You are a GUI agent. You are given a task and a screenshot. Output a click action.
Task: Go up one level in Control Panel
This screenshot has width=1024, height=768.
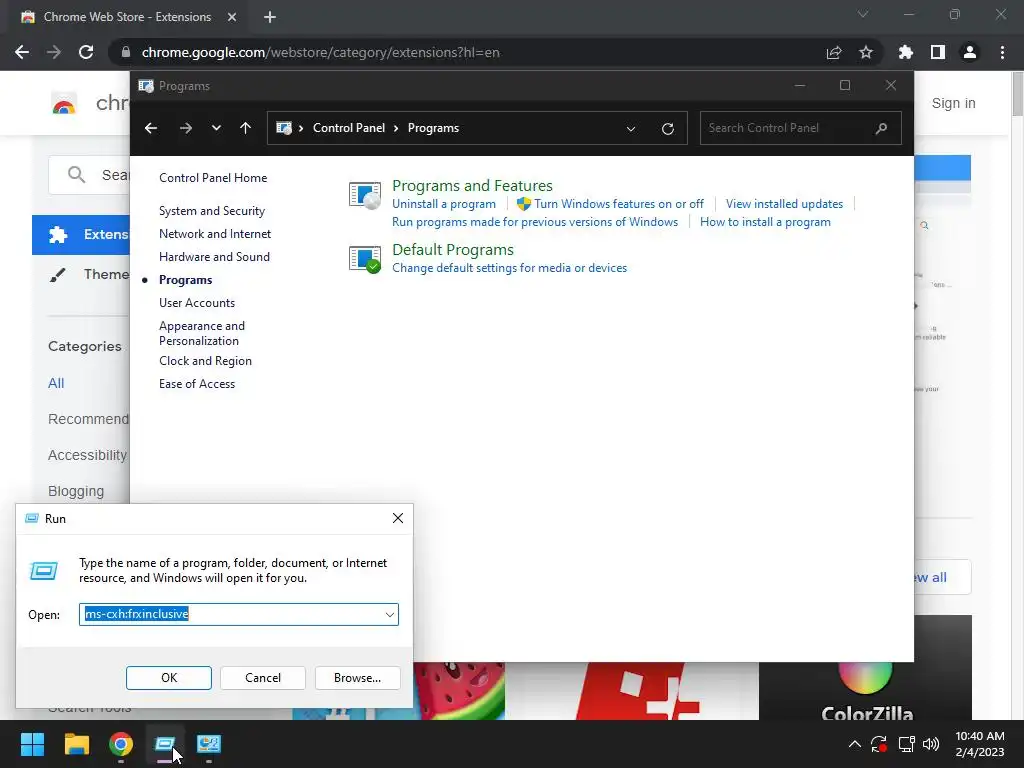246,128
